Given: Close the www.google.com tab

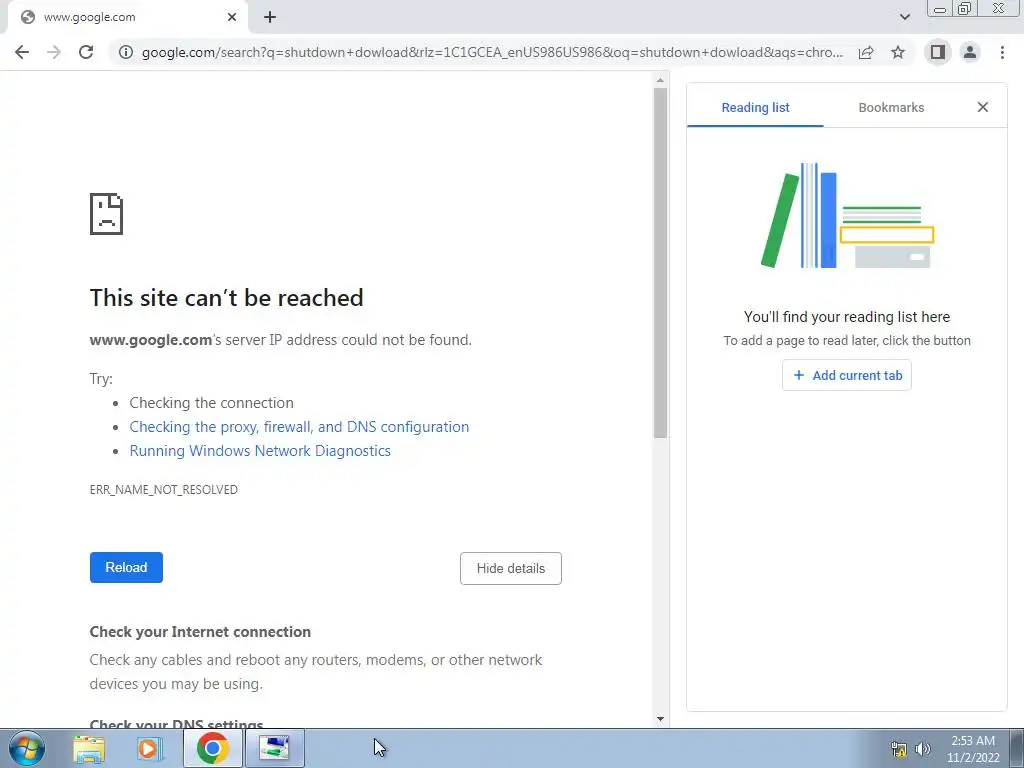Looking at the screenshot, I should (x=232, y=18).
